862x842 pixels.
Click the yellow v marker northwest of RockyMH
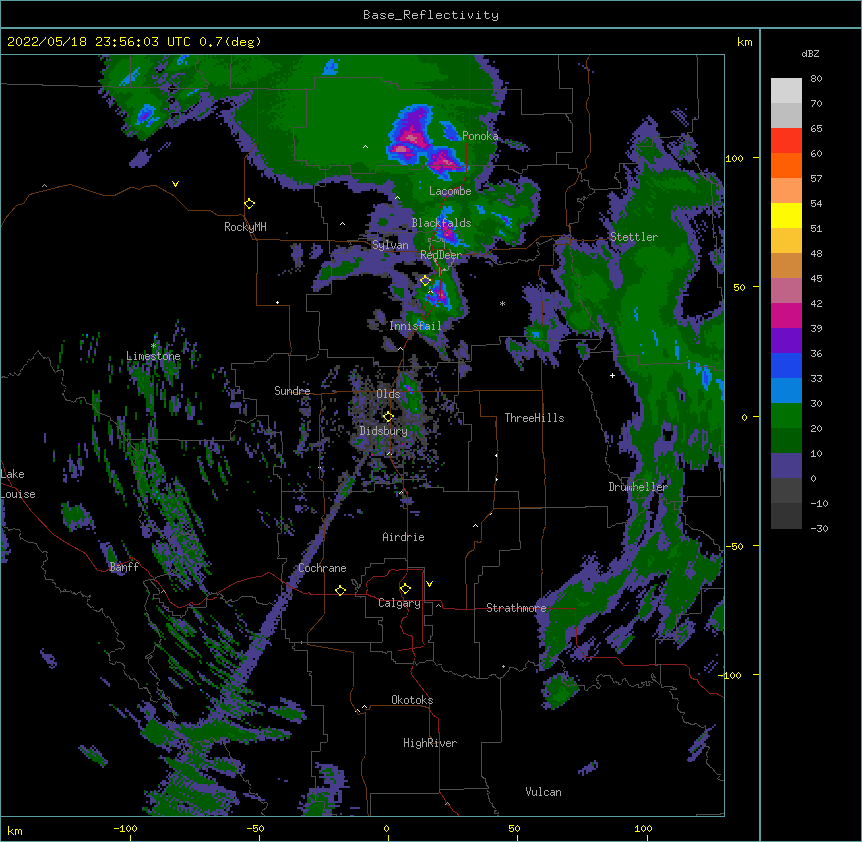(175, 184)
